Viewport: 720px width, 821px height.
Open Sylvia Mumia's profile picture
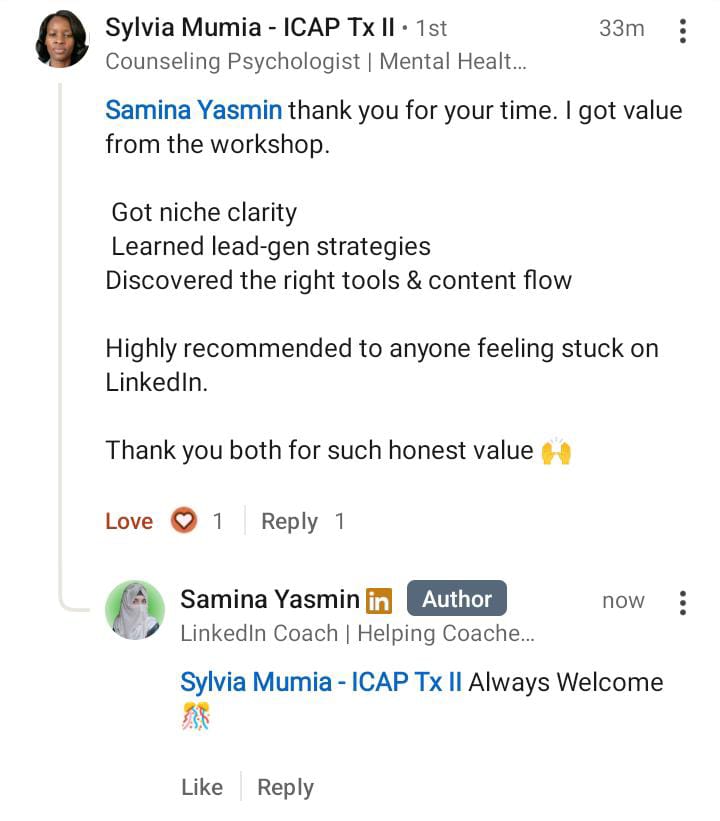pyautogui.click(x=62, y=39)
